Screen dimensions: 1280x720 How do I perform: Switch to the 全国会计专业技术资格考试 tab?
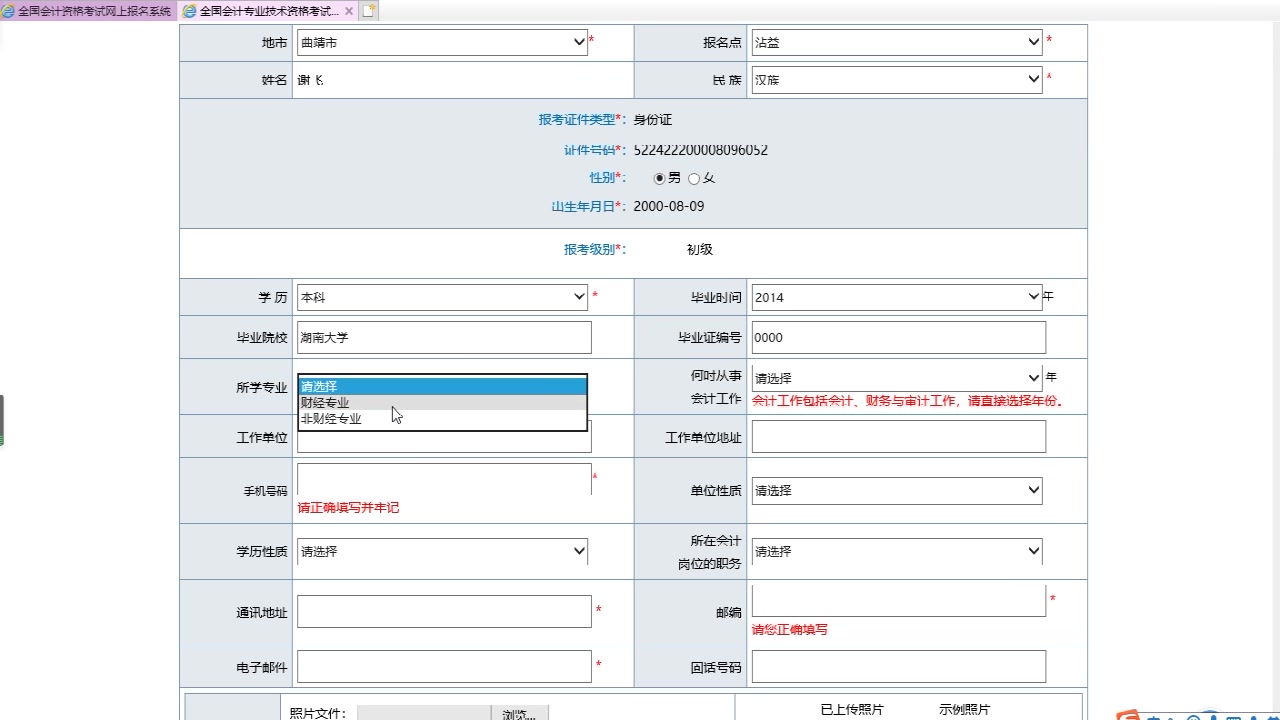pos(265,11)
